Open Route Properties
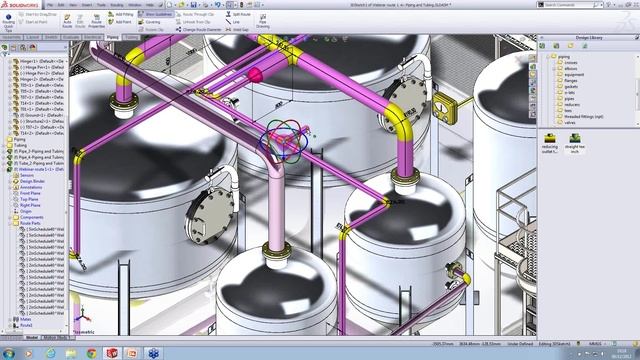Viewport: 640px width, 360px height. pos(96,22)
